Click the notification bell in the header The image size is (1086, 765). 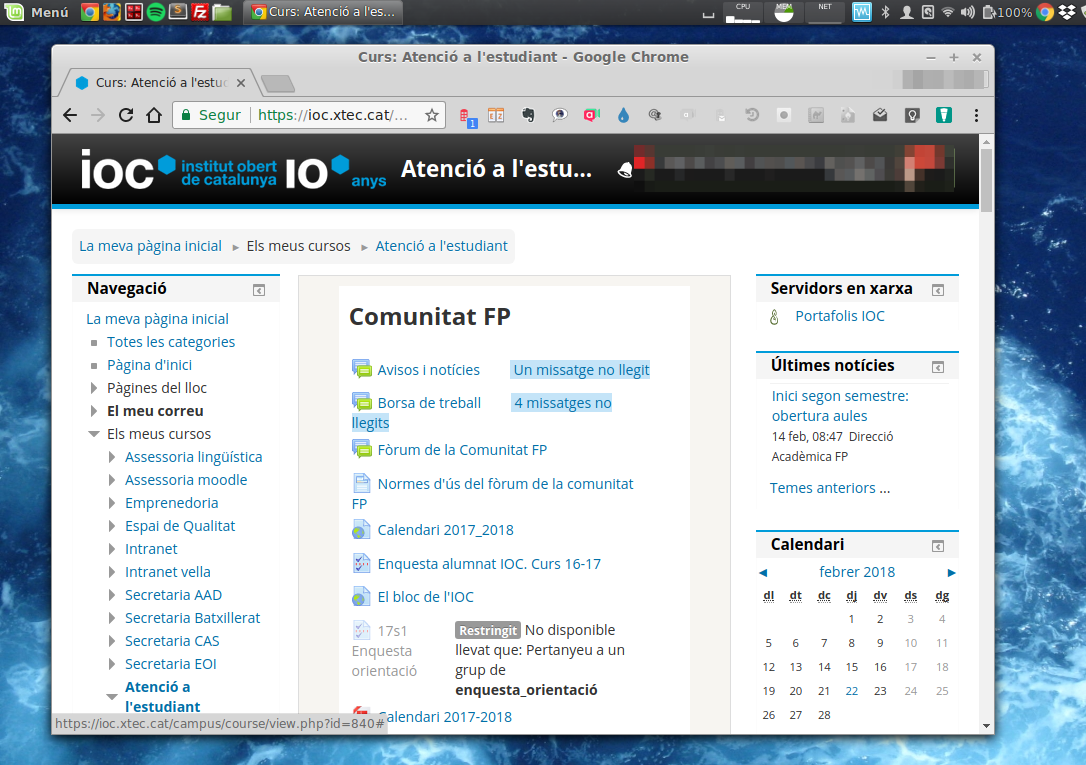[625, 169]
